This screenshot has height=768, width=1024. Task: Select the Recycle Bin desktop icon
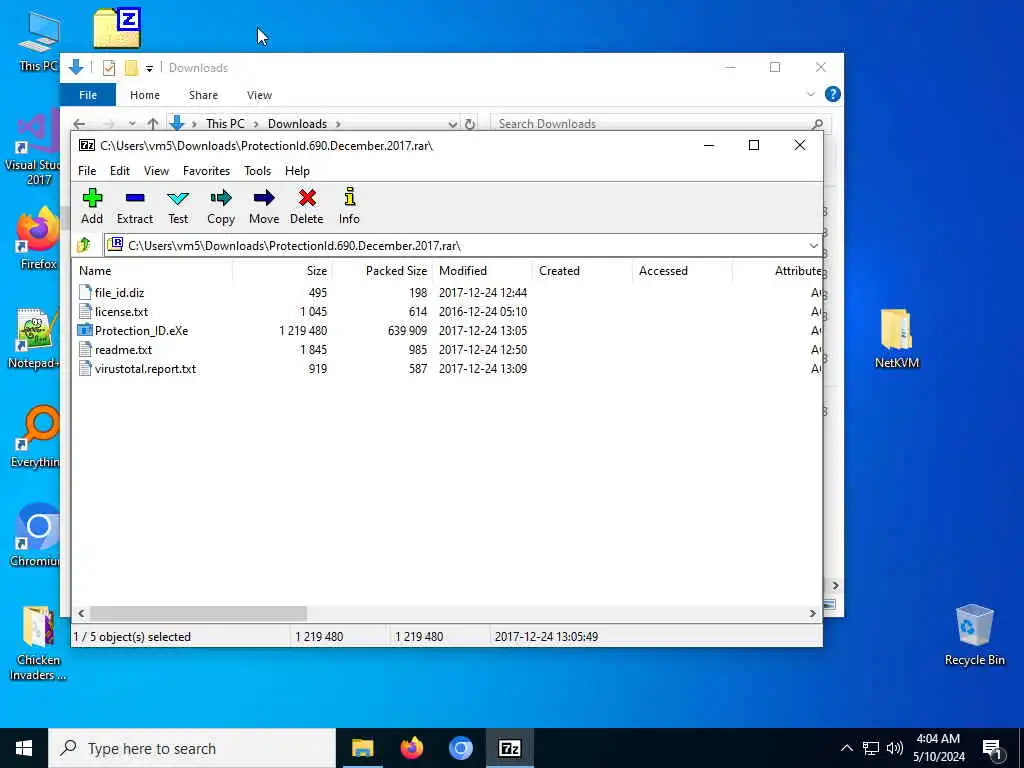(x=974, y=635)
